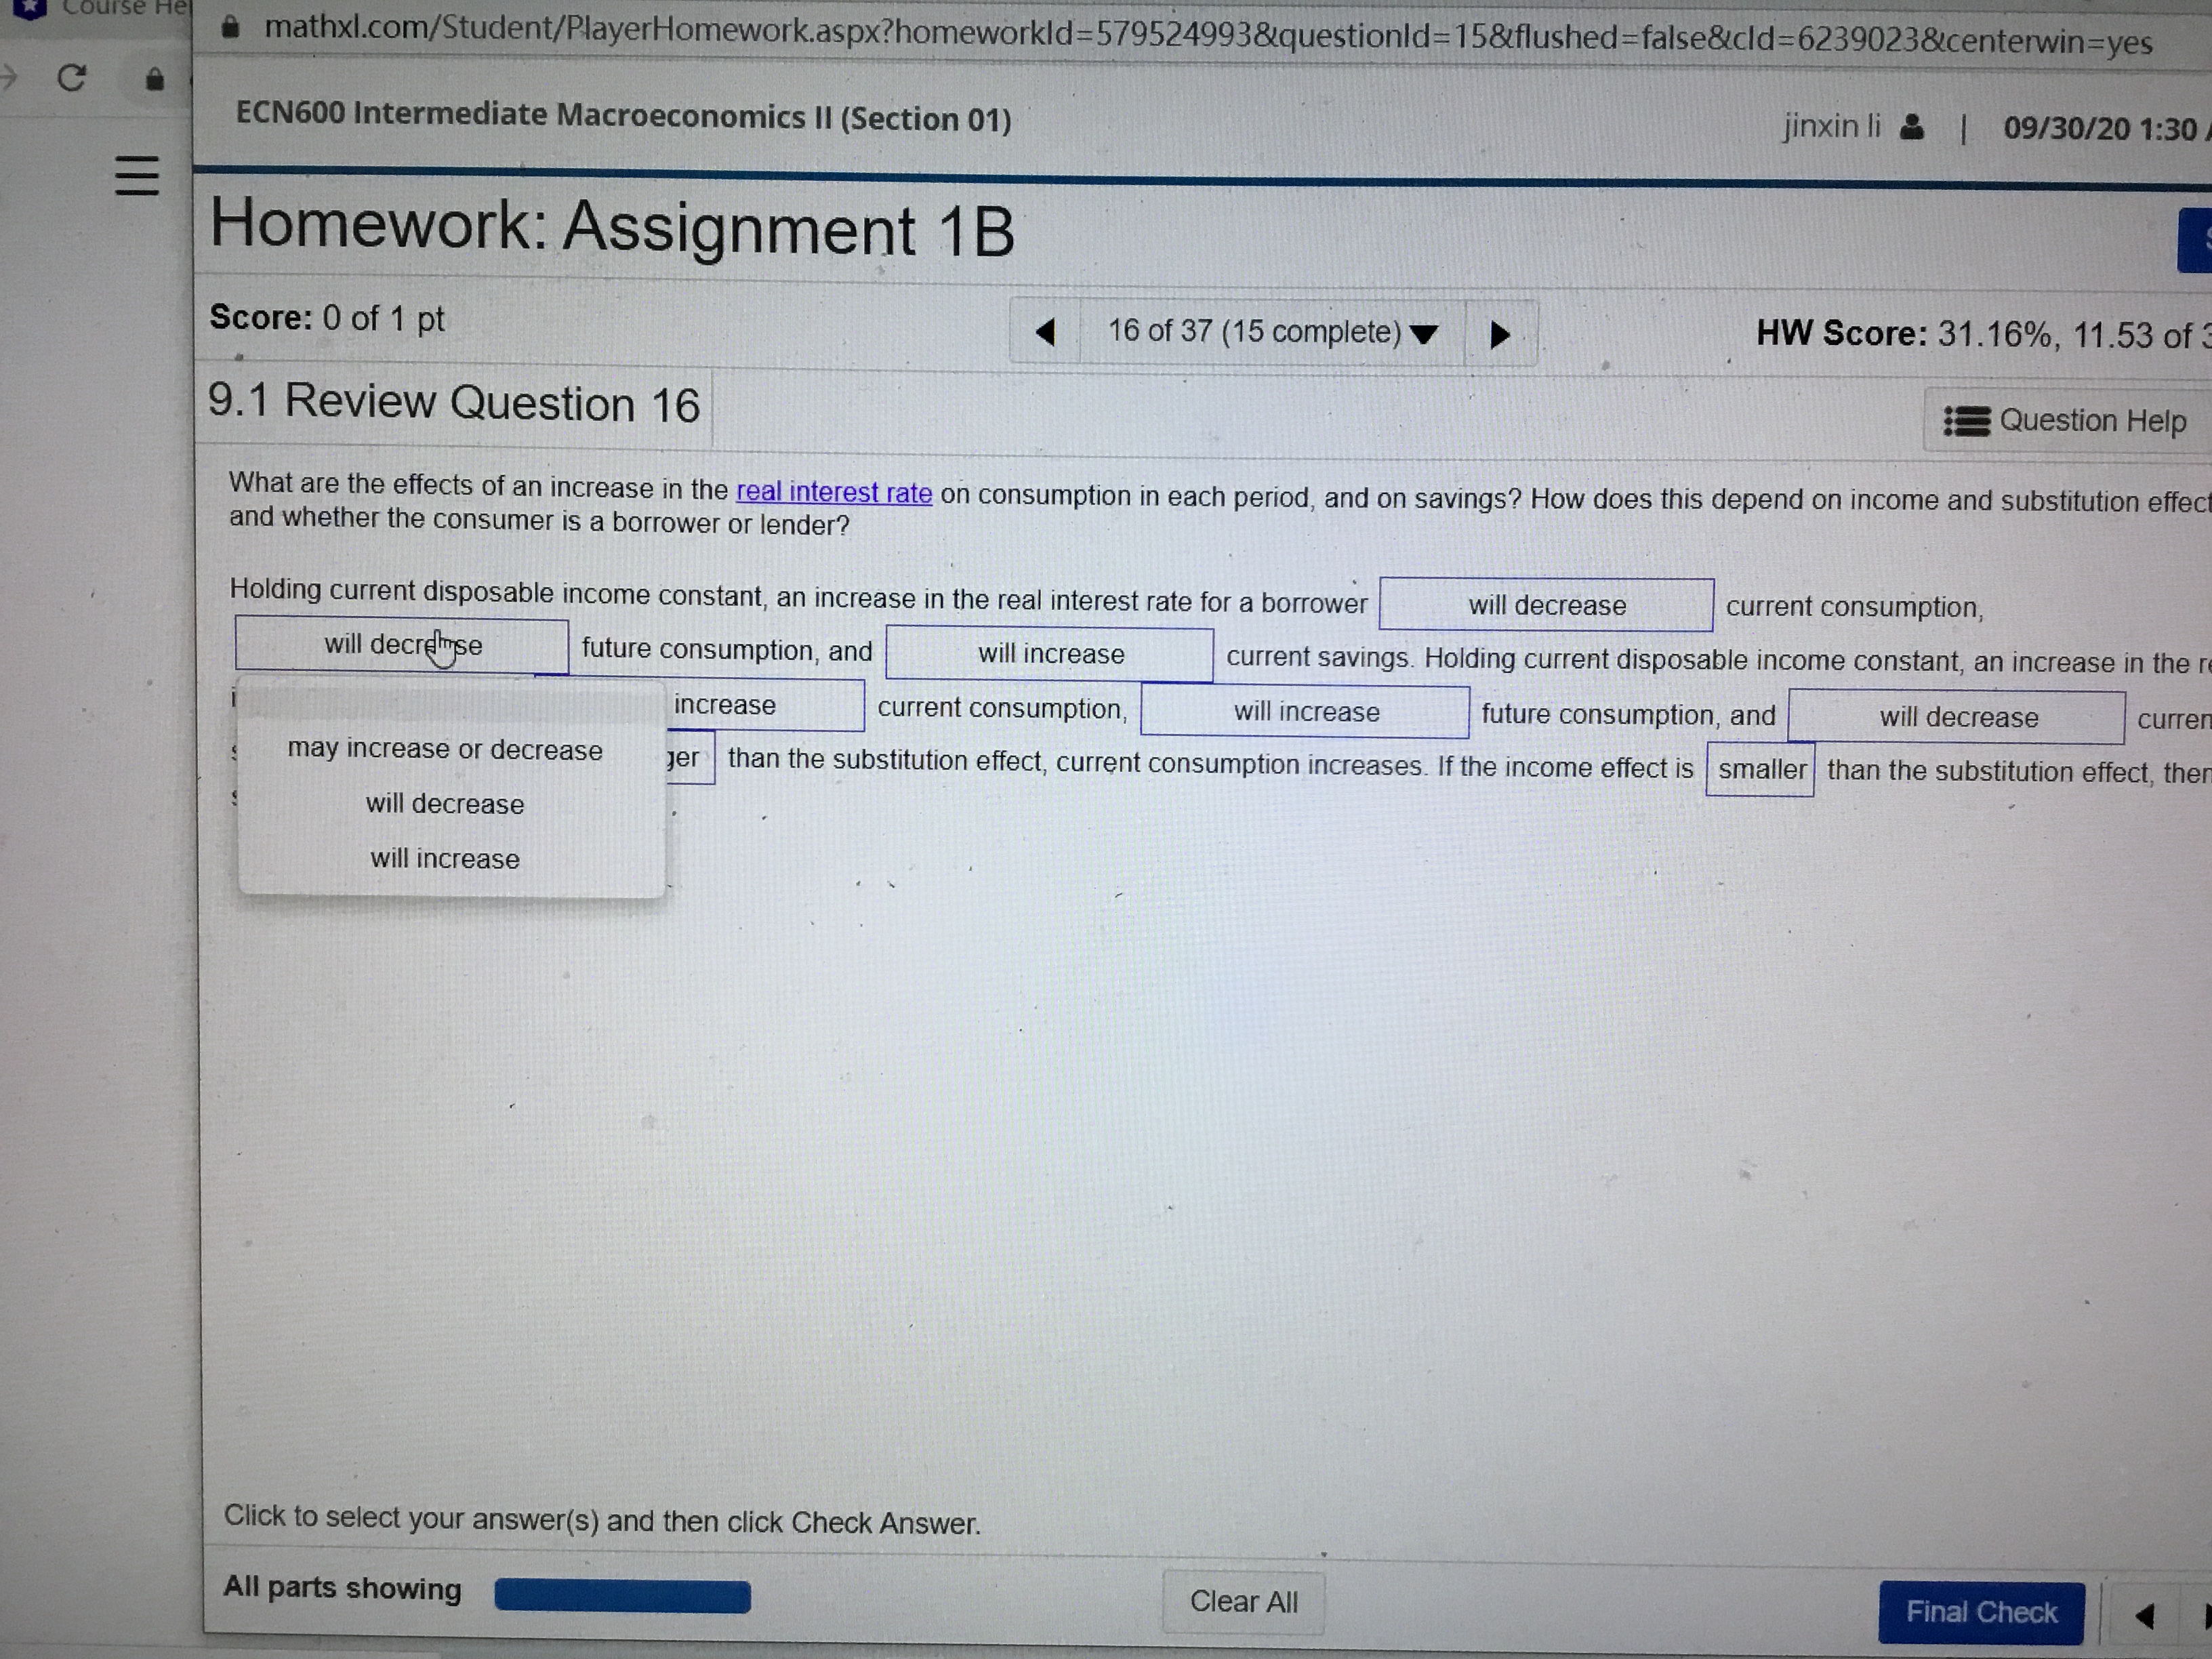Click the blue progress bar
Viewport: 2212px width, 1659px height.
pos(622,1596)
